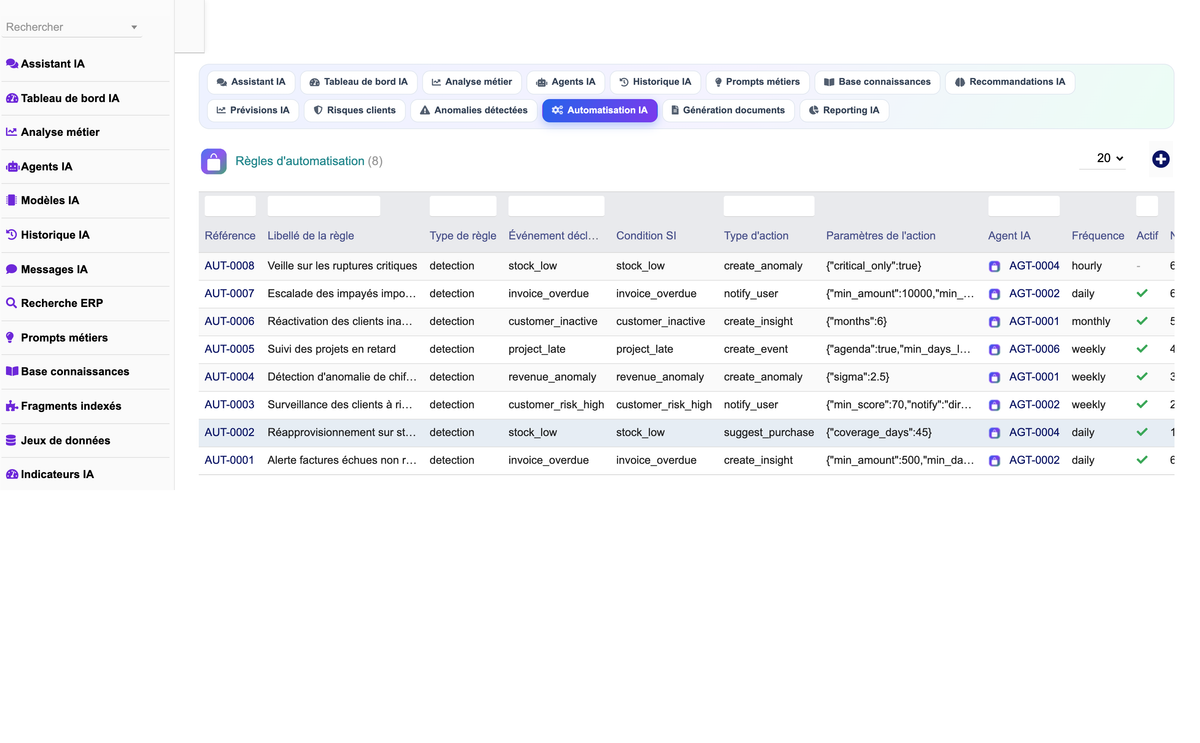Click the Agents IA sidebar robot icon
Screen dimensions: 1200x743
12,167
